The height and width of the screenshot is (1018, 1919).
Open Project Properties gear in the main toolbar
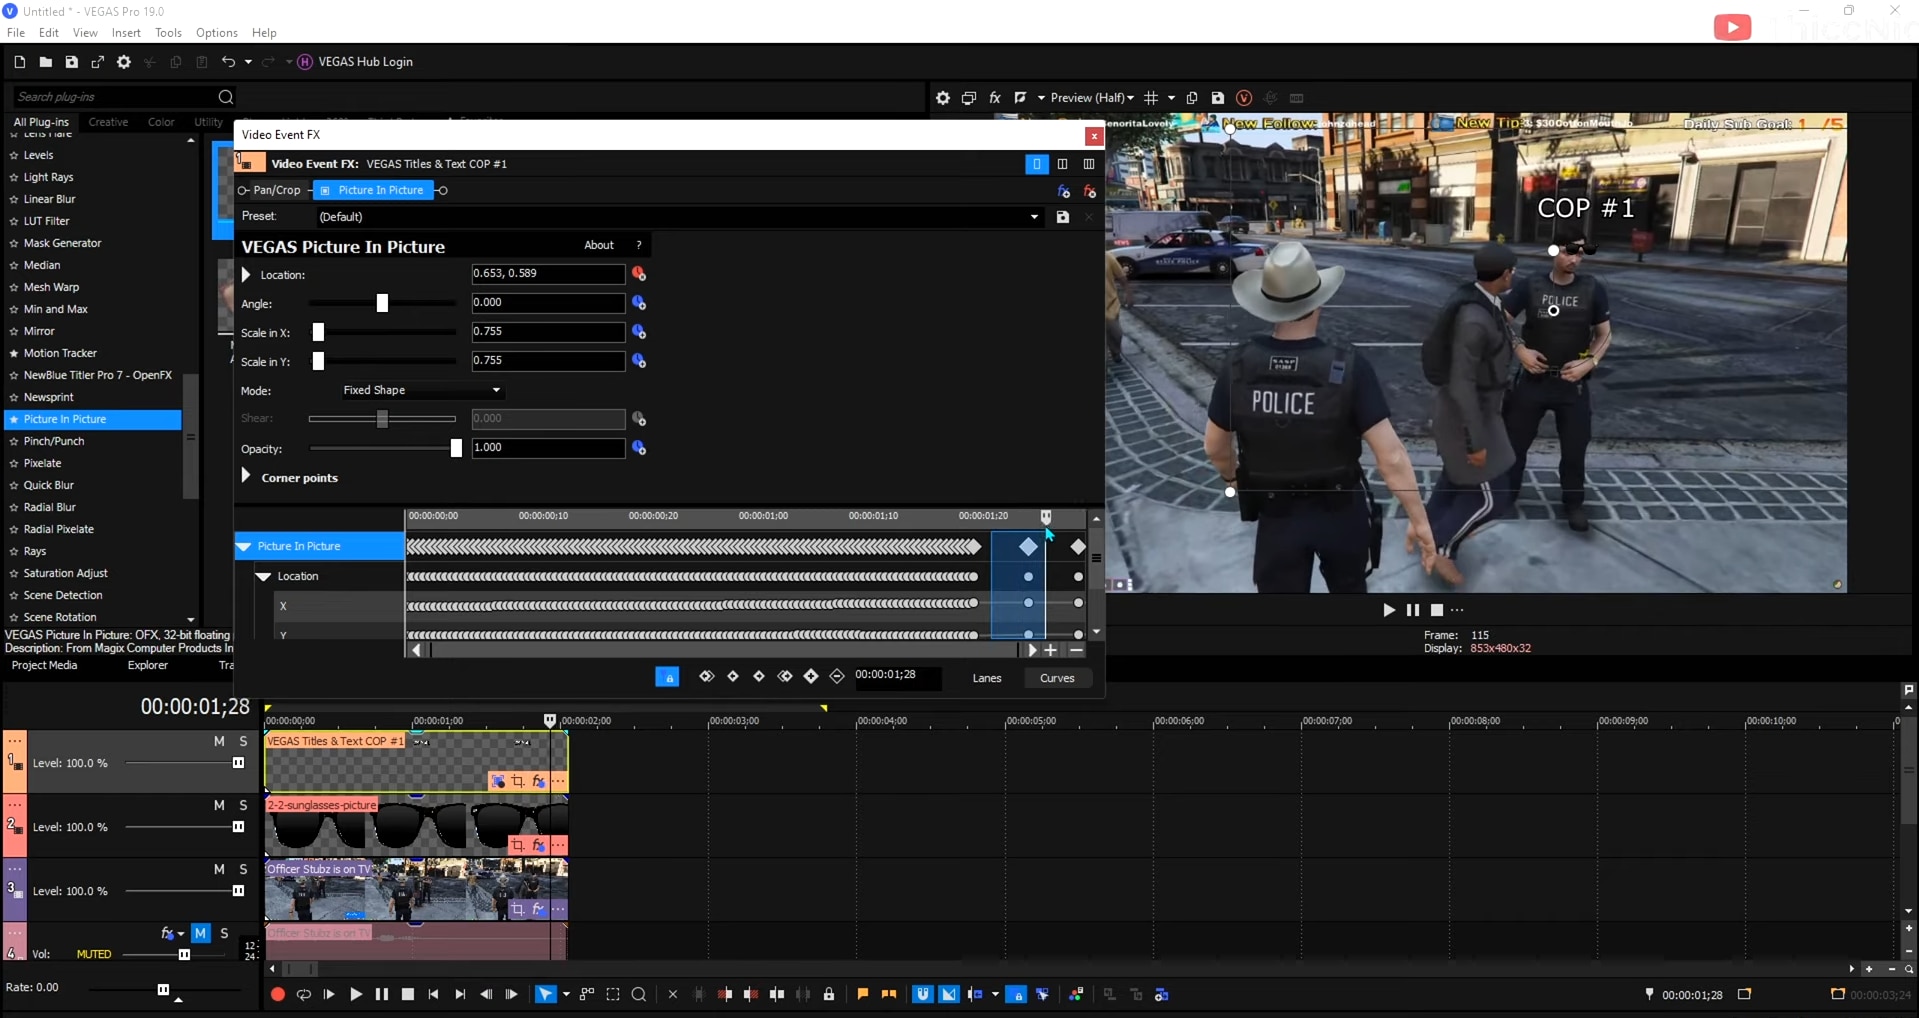point(124,62)
